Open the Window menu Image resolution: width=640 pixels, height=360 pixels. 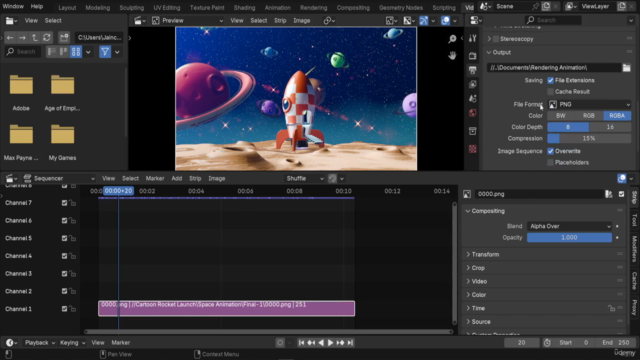(13, 7)
